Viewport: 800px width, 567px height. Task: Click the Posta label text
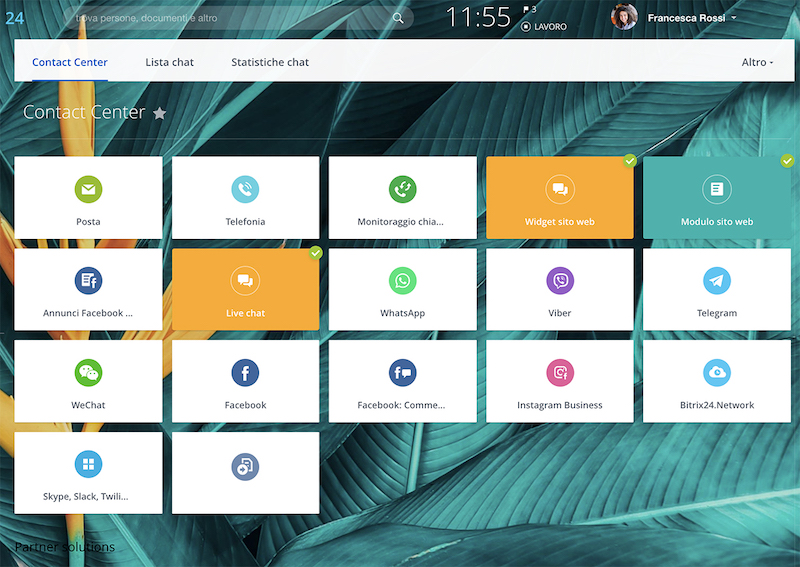click(88, 221)
